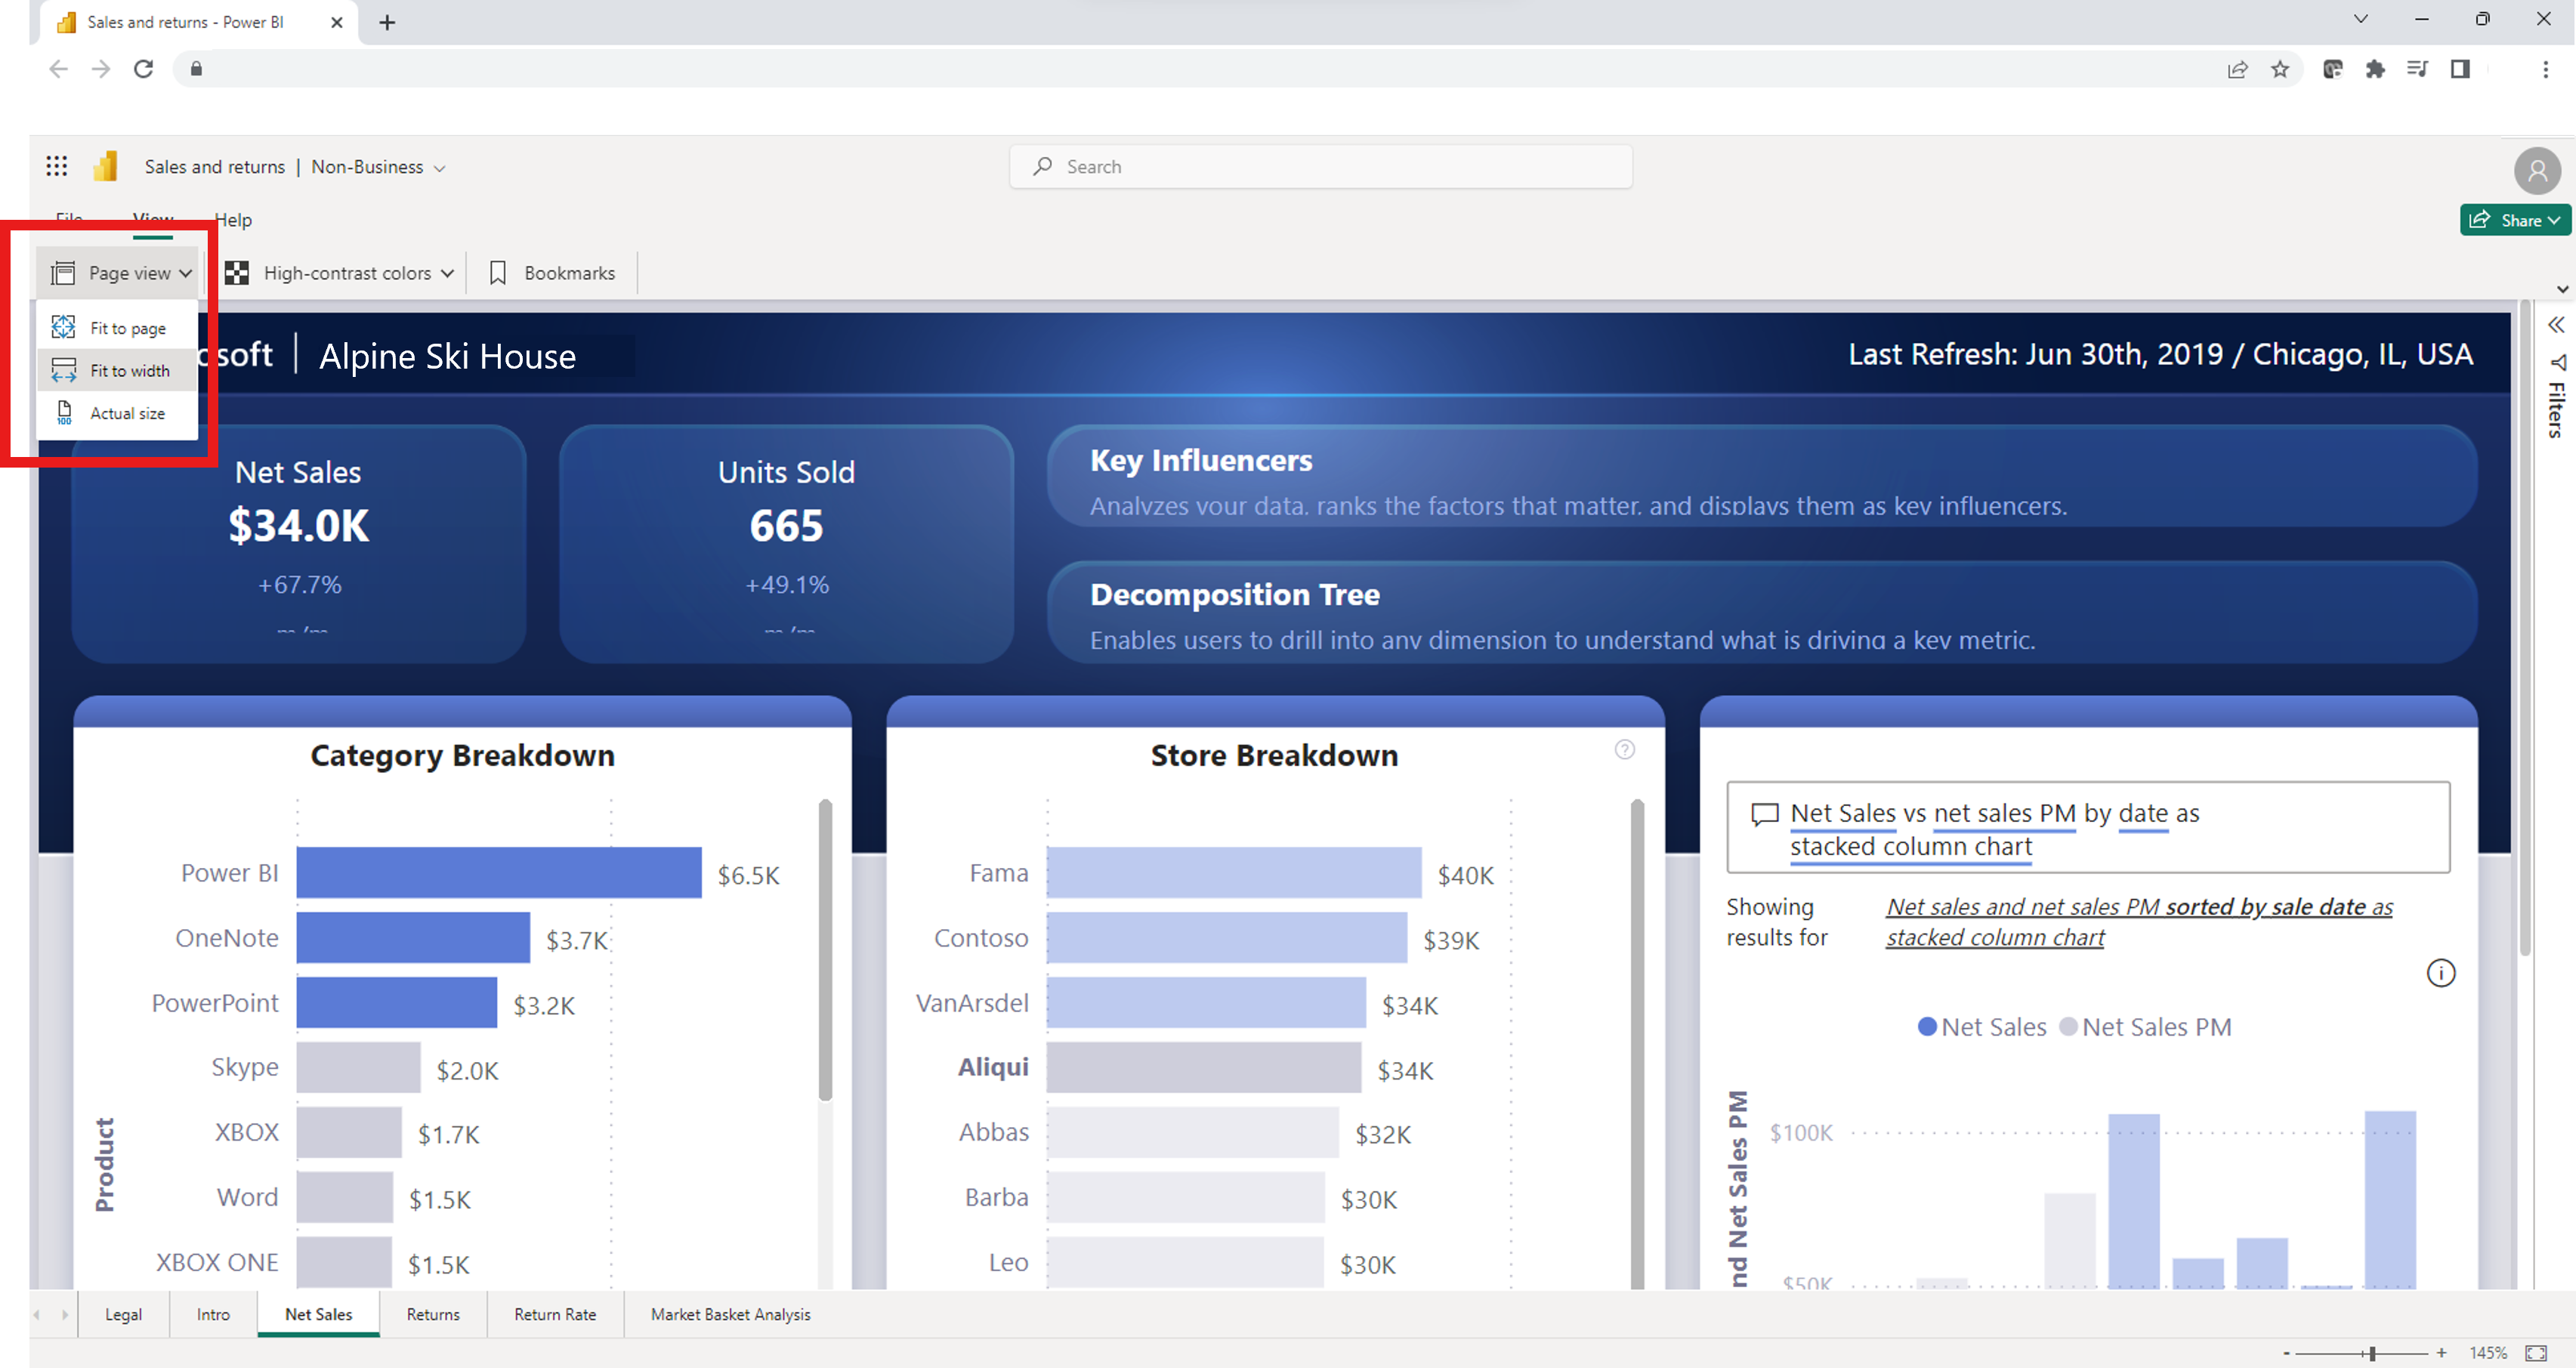2576x1368 pixels.
Task: Select Fit to page view option
Action: point(126,327)
